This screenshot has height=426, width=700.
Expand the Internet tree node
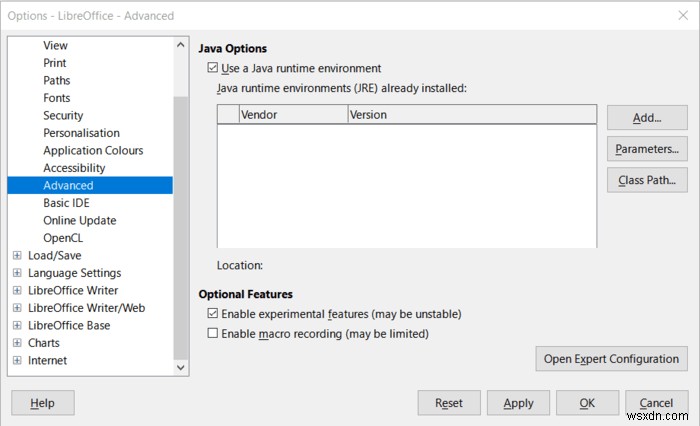tap(17, 360)
